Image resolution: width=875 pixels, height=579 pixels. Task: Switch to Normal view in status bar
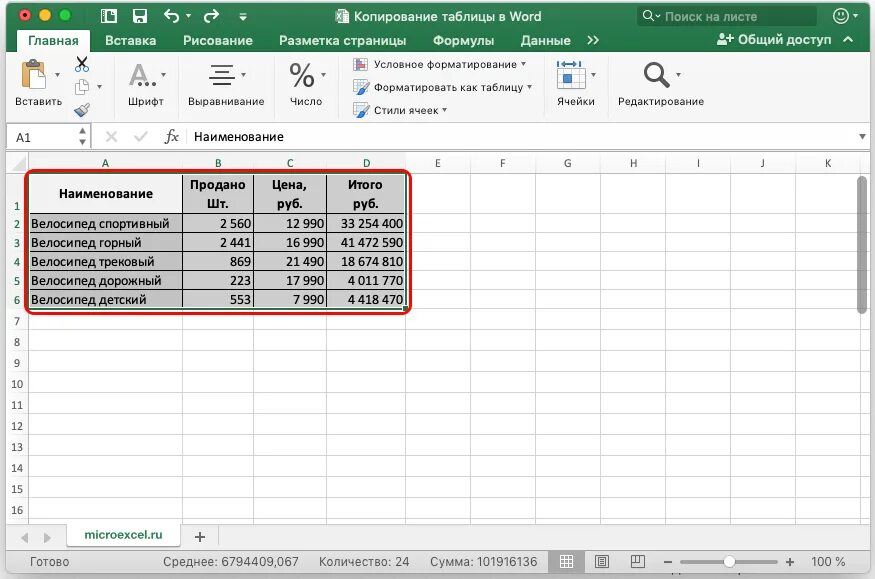pos(566,562)
